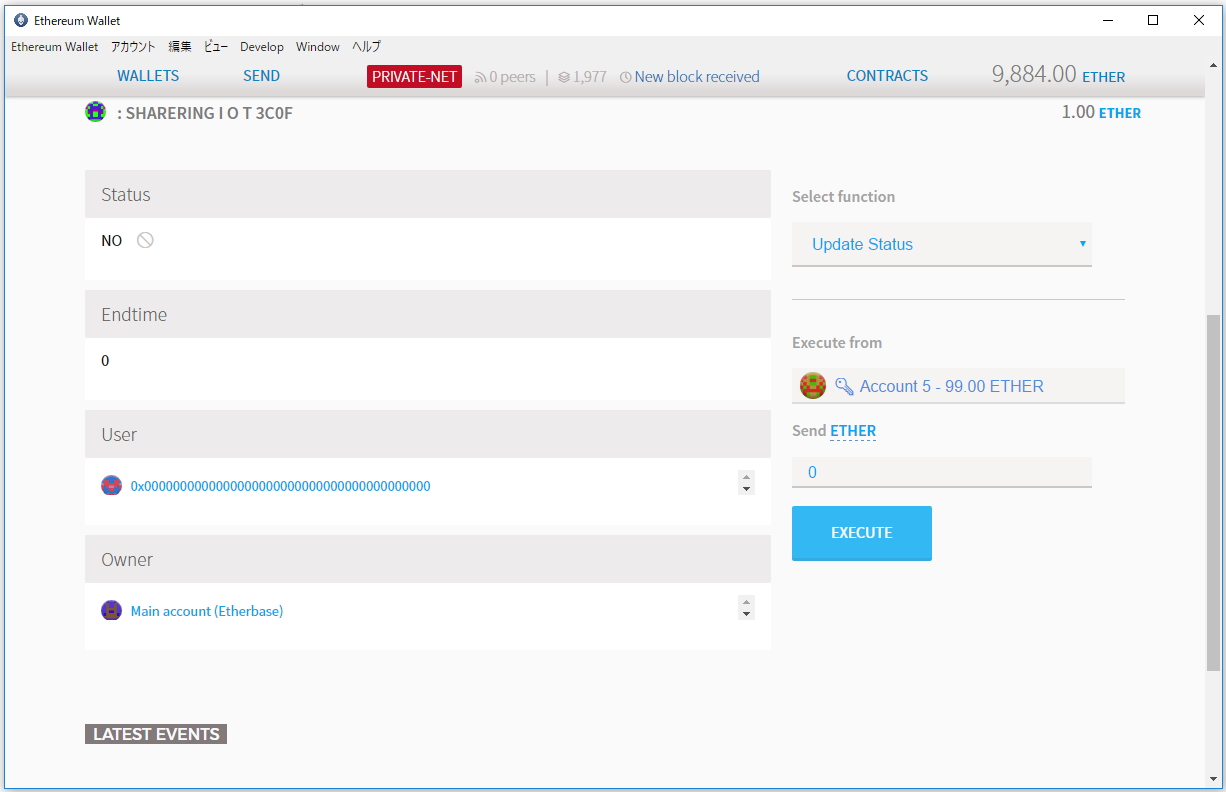The width and height of the screenshot is (1226, 792).
Task: Click the Status section header
Action: [x=428, y=194]
